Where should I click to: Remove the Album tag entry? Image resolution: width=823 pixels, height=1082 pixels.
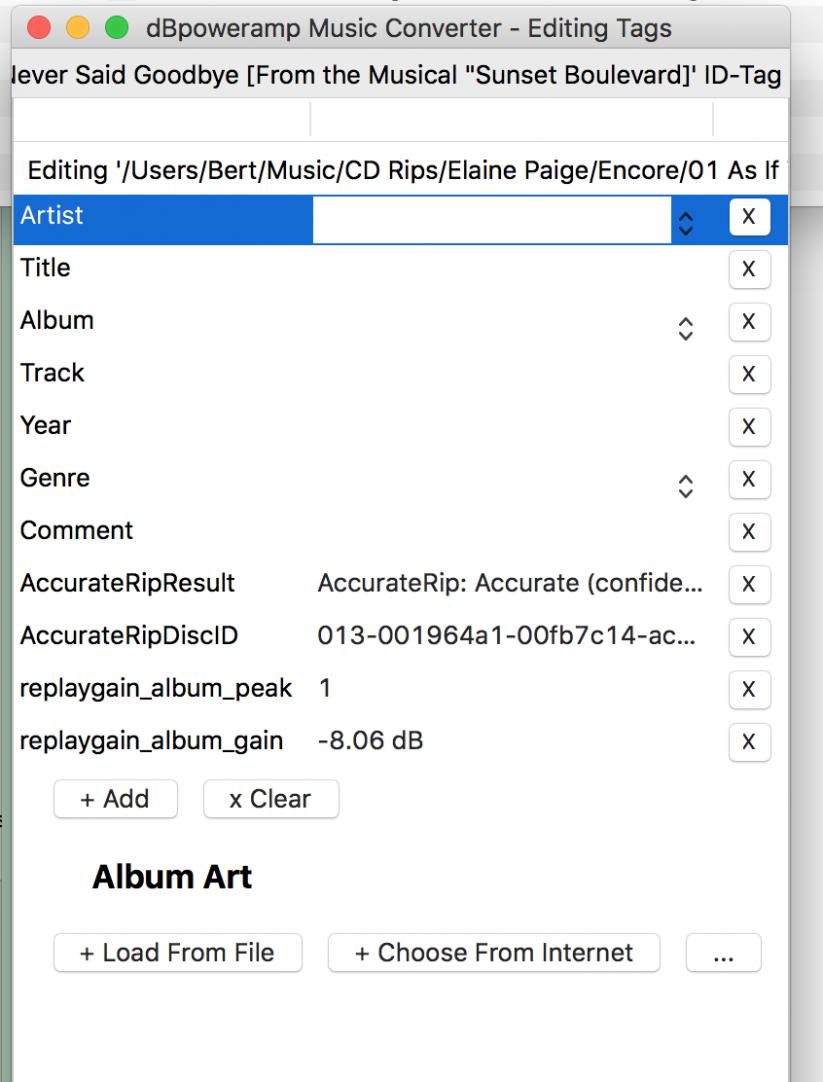point(749,322)
